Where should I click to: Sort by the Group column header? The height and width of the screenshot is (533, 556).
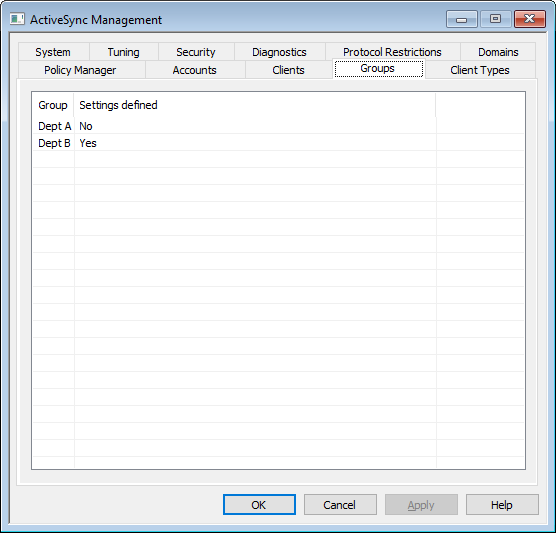[x=53, y=105]
